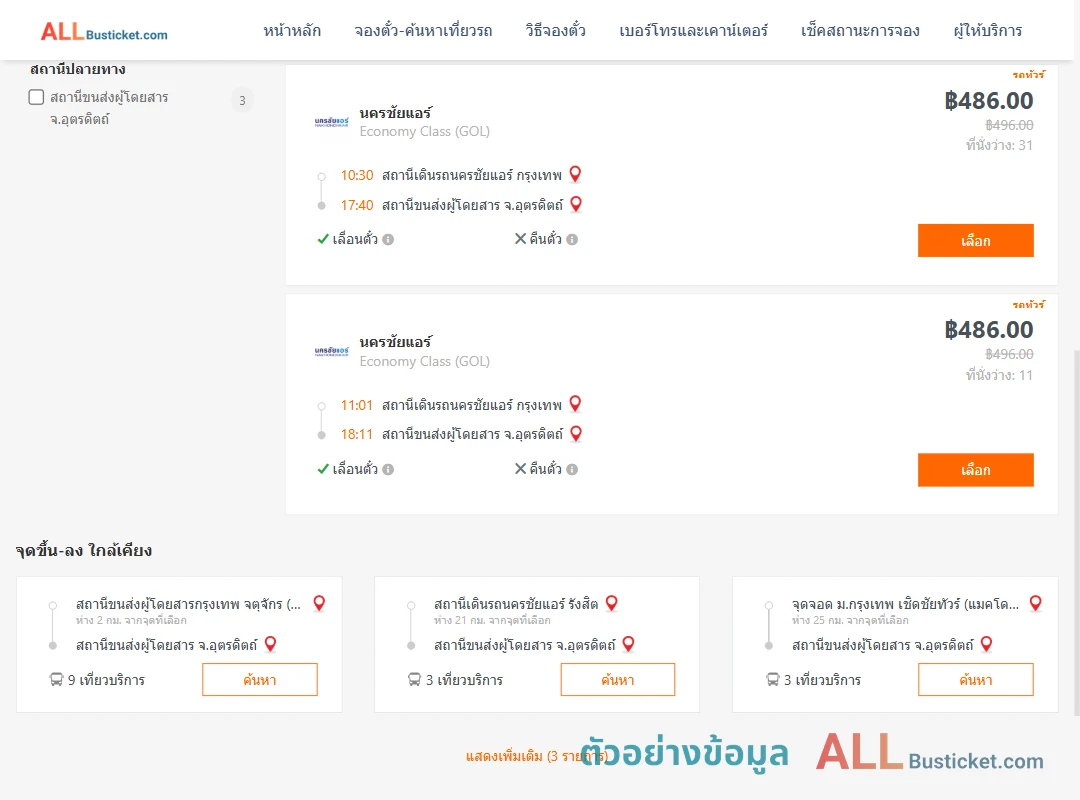The image size is (1080, 800).
Task: Click แสดงเพิ่มเติม (3 รายการ) link
Action: click(537, 756)
